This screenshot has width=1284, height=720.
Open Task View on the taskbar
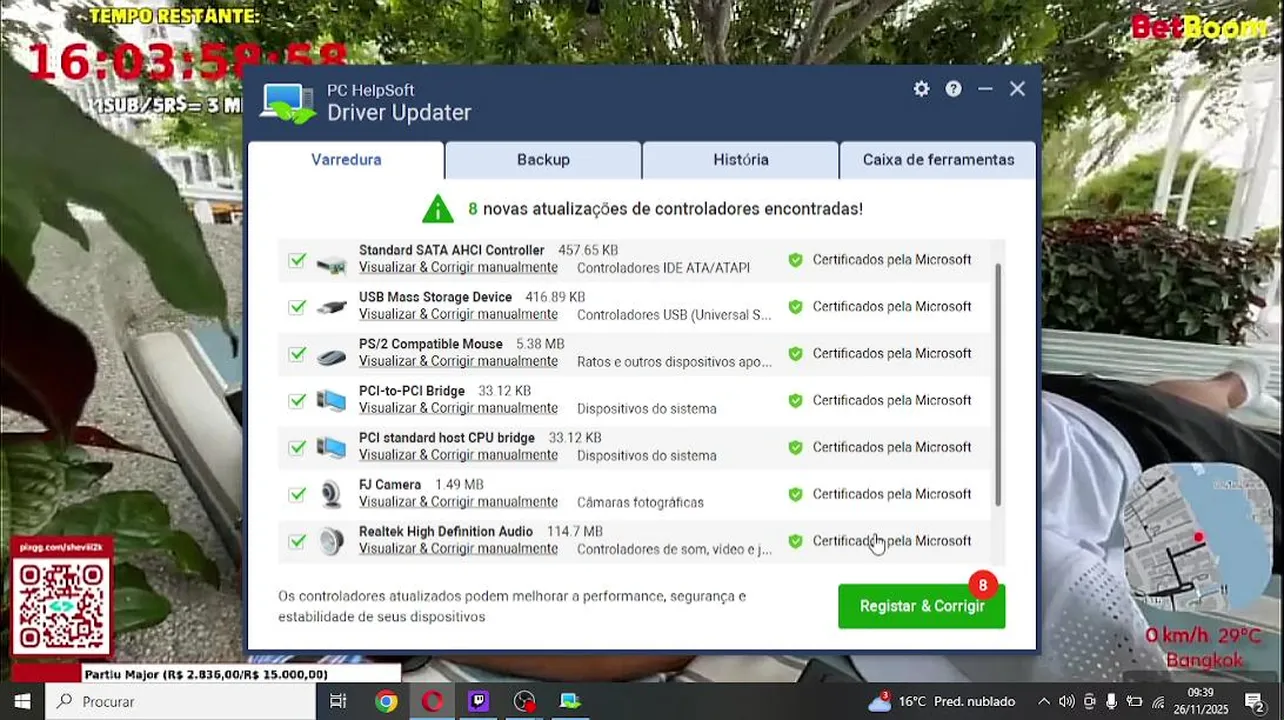[338, 701]
